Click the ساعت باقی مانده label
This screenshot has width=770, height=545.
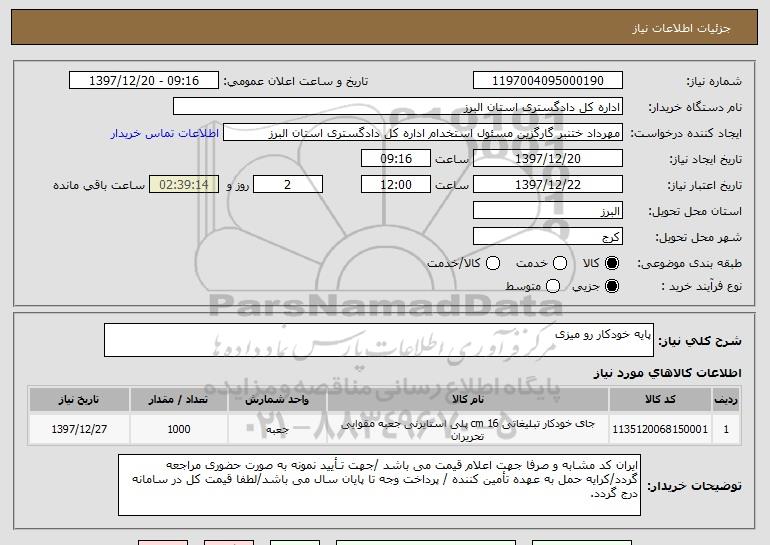click(99, 185)
